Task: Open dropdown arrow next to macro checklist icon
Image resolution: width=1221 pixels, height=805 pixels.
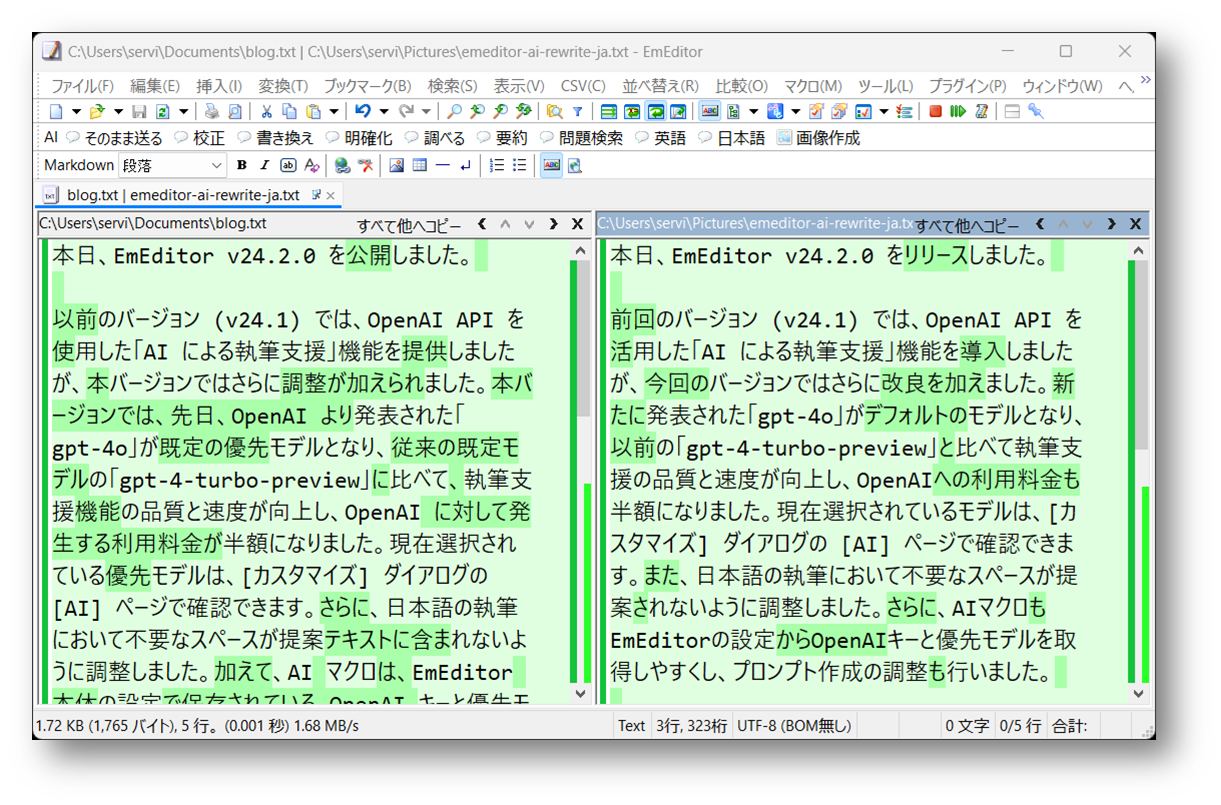Action: pyautogui.click(x=883, y=112)
